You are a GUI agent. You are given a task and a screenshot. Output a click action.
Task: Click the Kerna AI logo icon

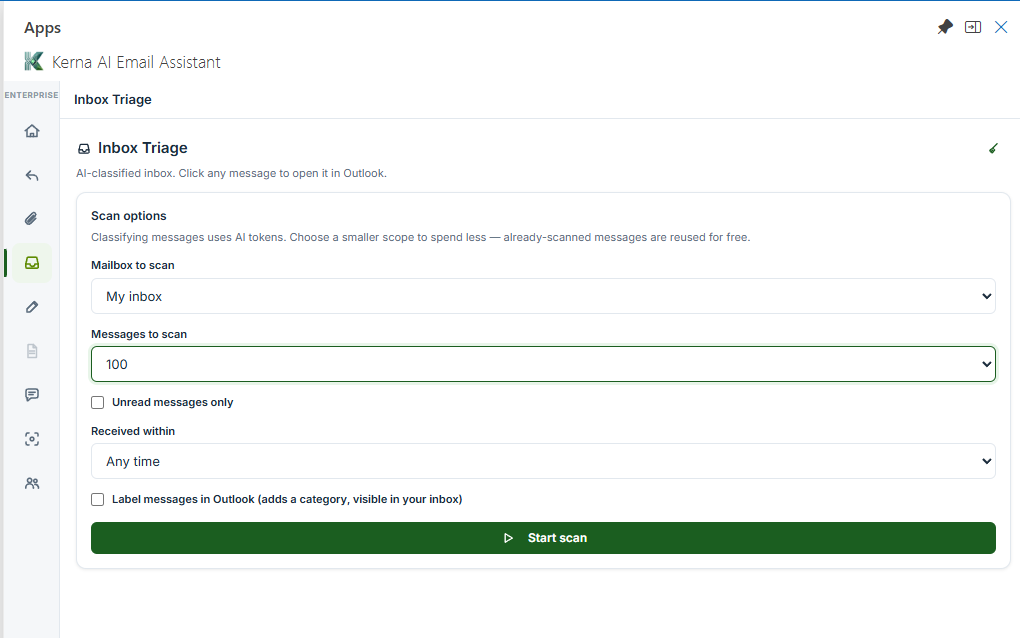coord(34,61)
